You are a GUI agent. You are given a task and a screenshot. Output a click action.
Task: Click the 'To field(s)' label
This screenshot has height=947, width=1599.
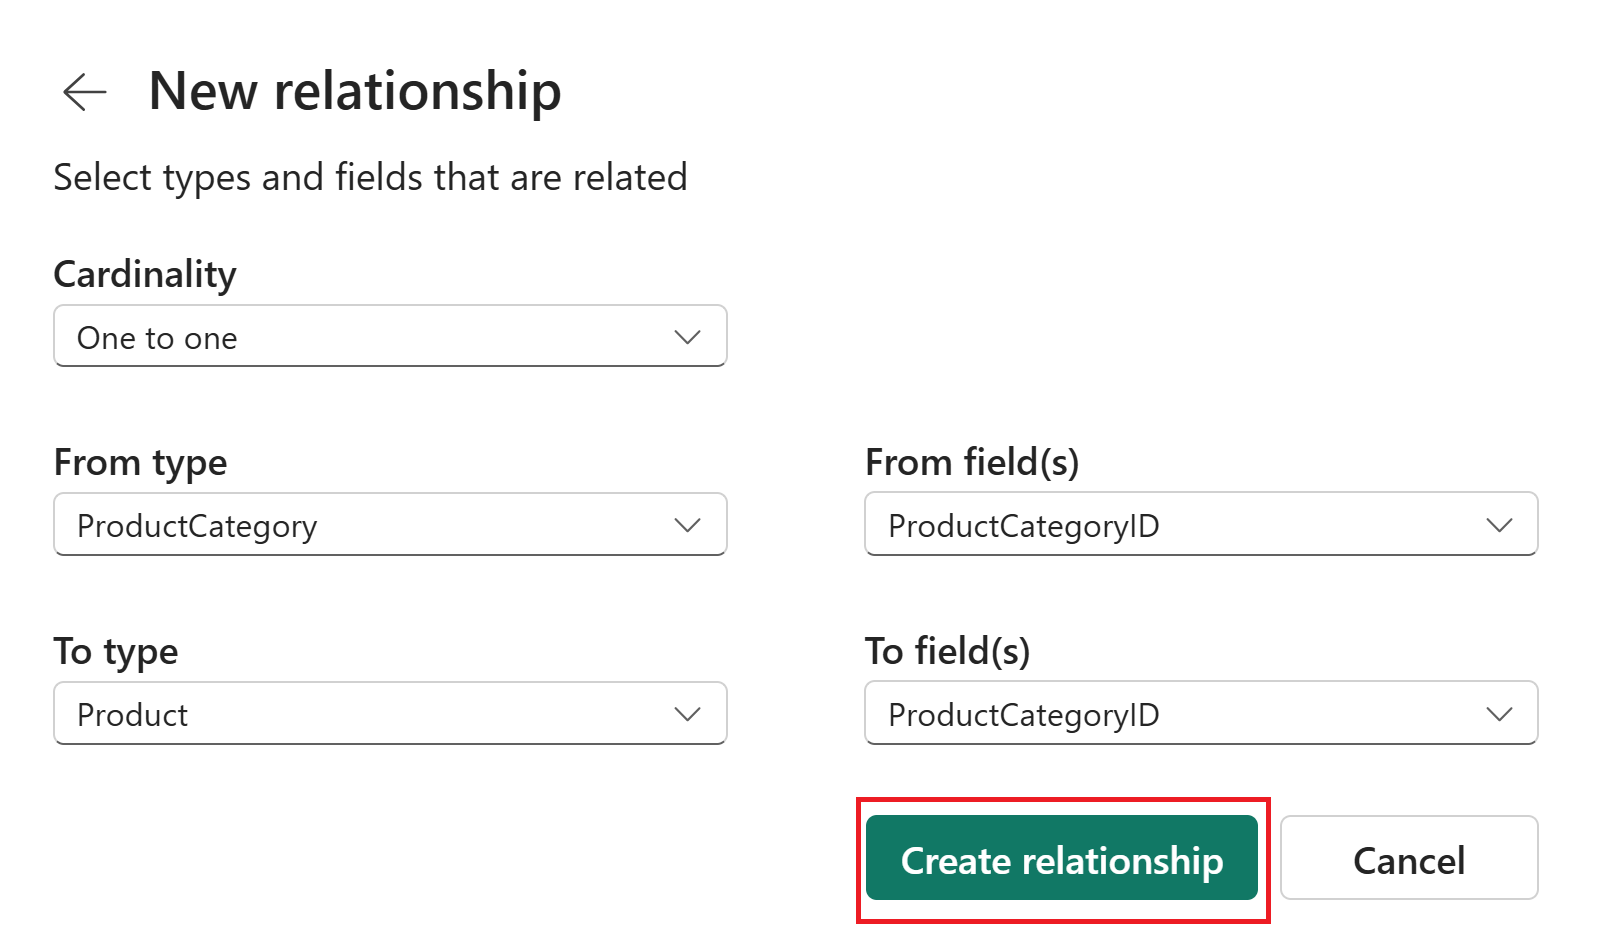pos(947,652)
